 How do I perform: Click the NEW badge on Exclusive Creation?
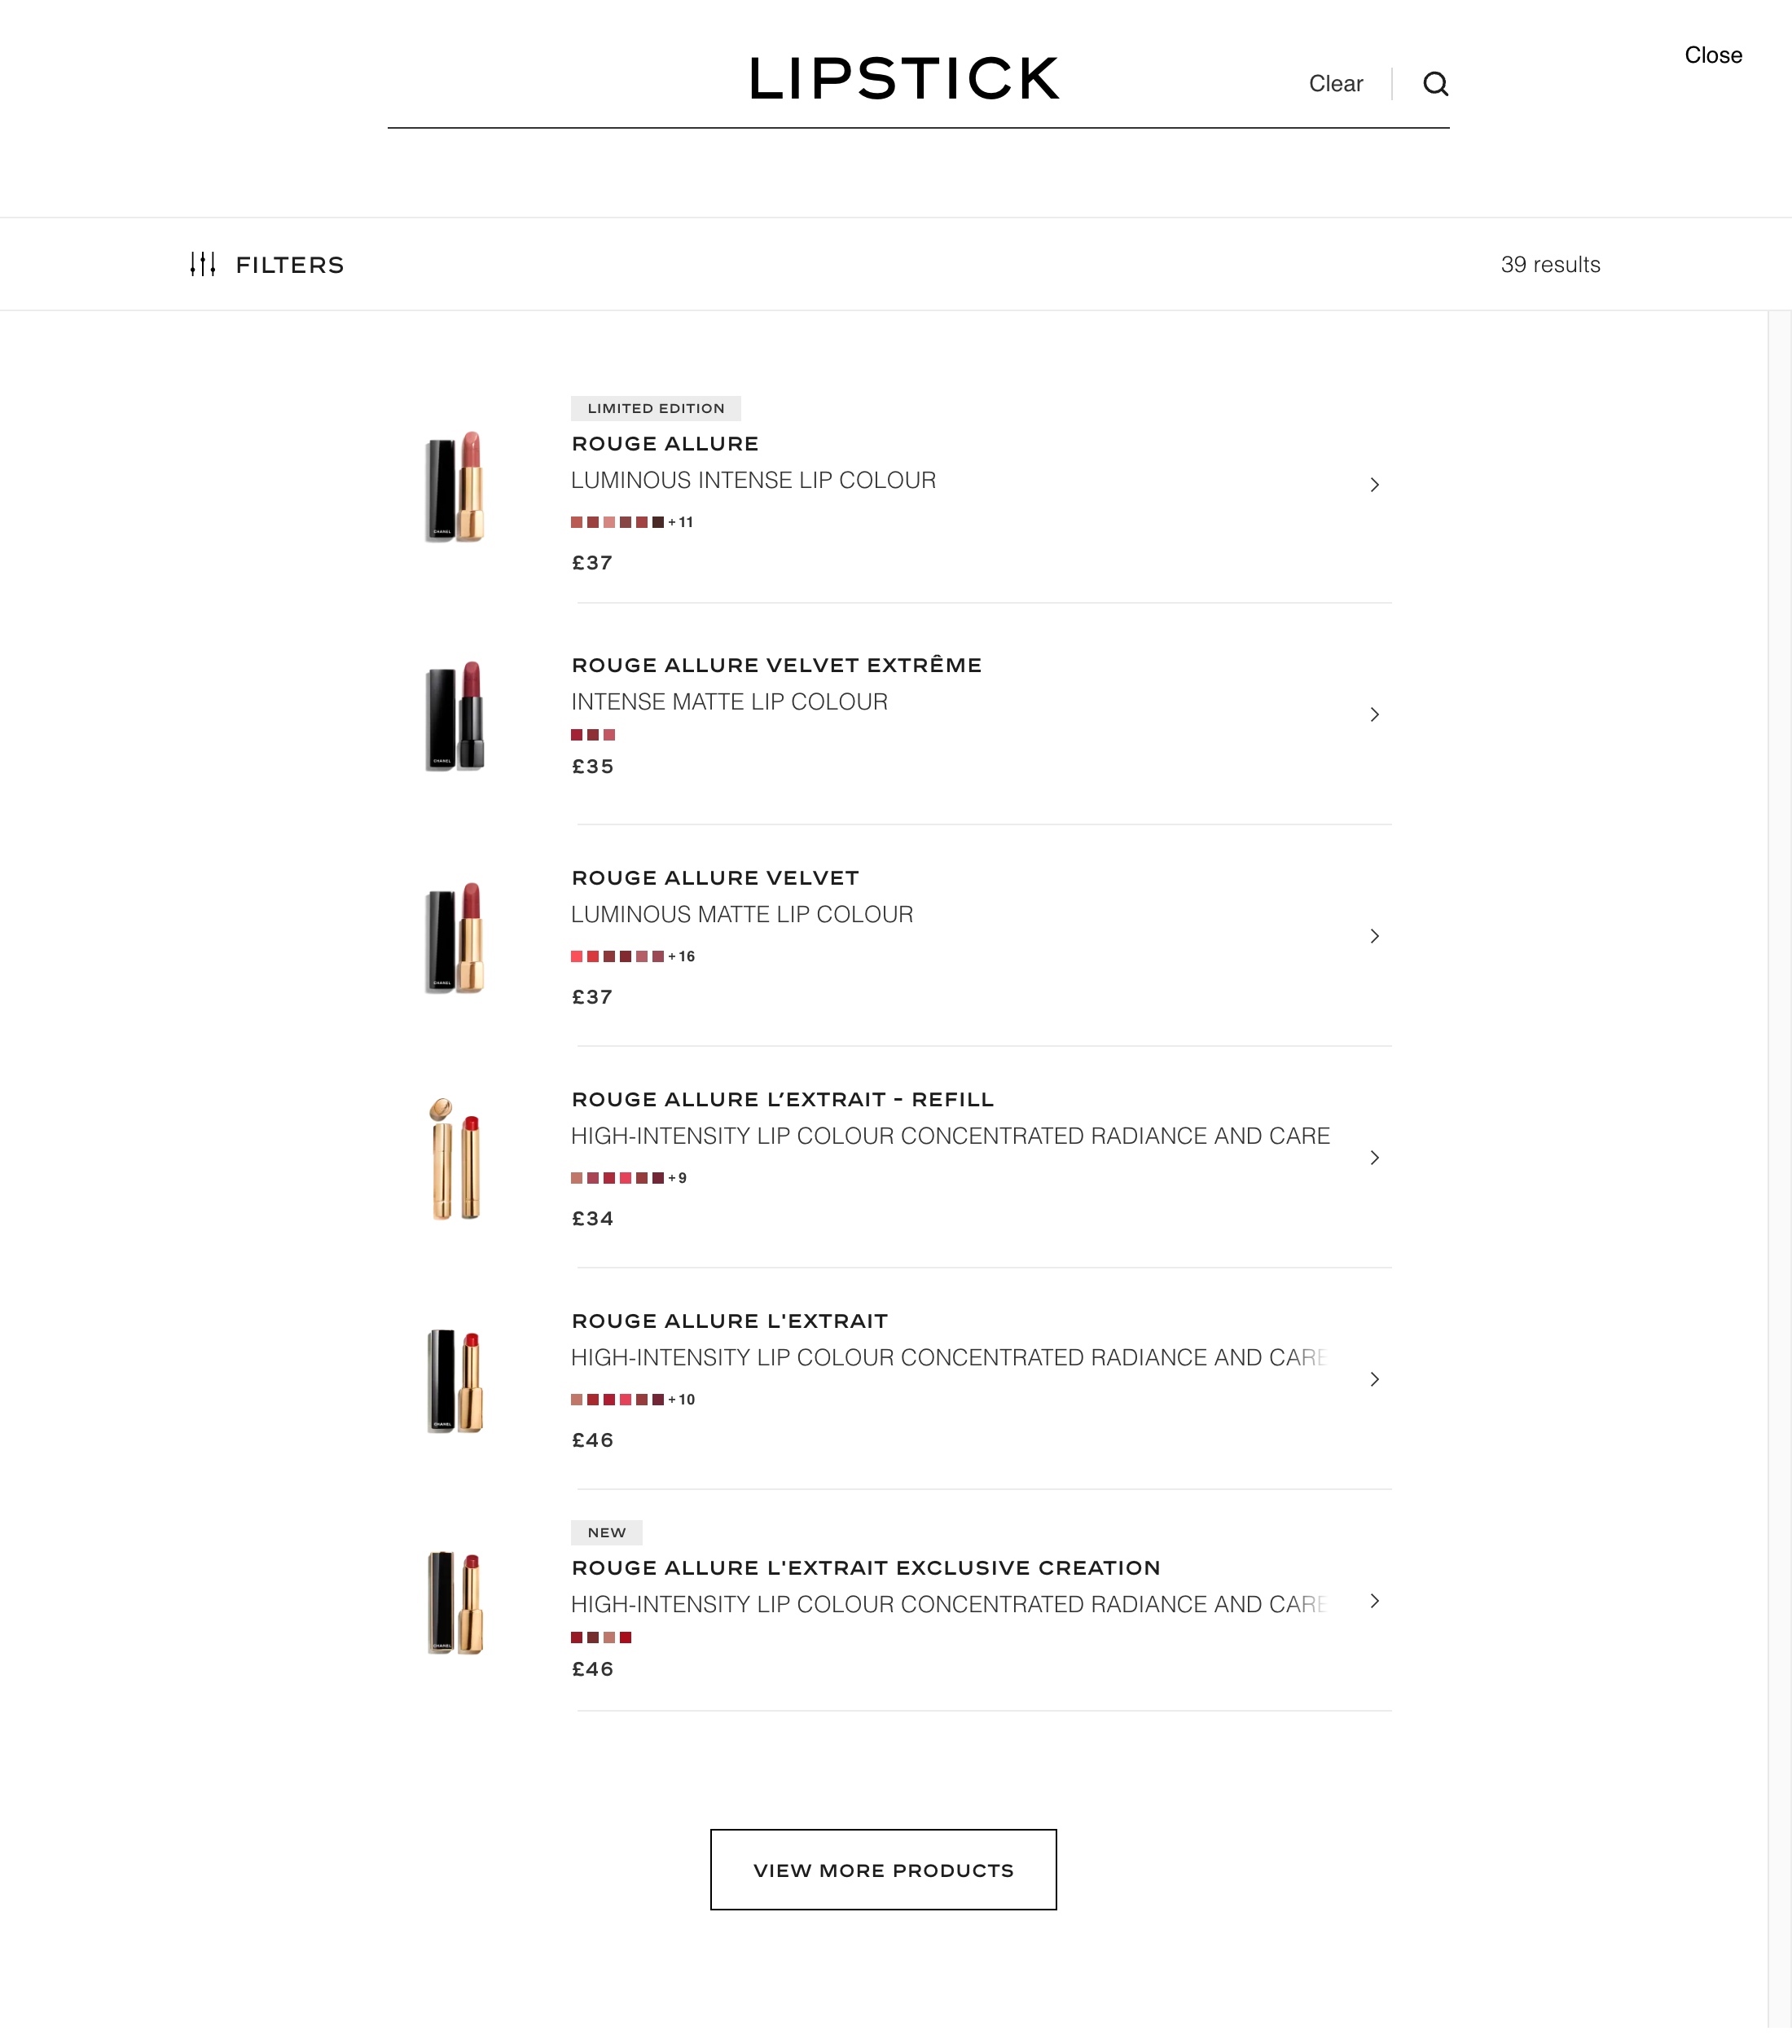pos(606,1532)
